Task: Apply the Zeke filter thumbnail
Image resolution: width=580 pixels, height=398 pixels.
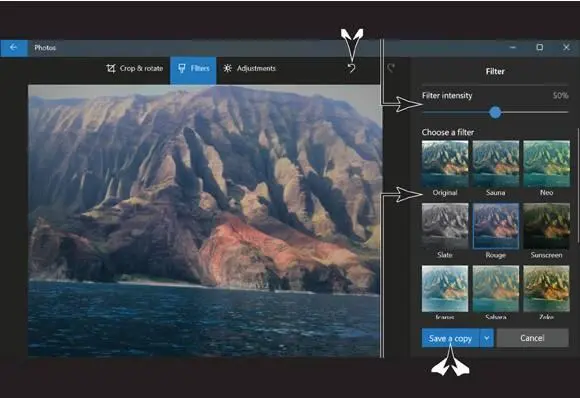Action: (546, 289)
